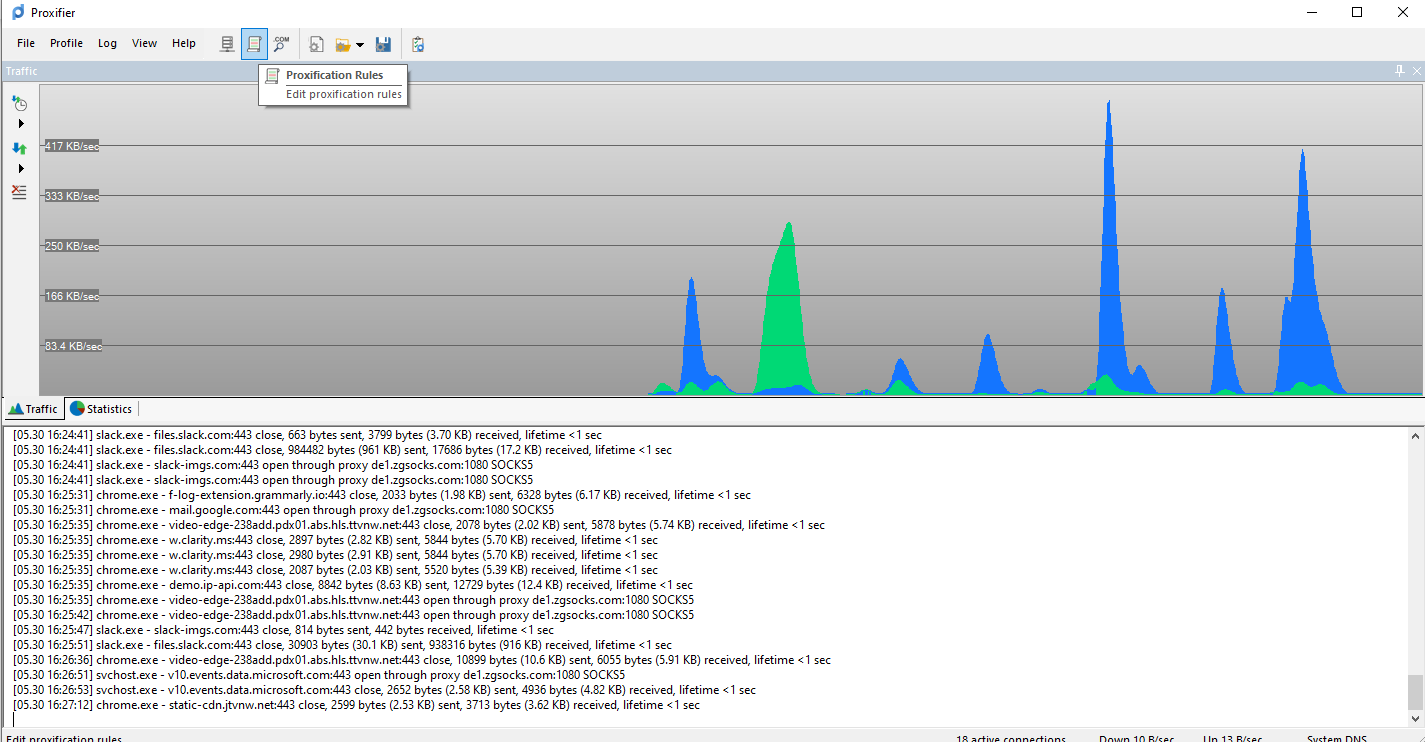Click the 417 KB/sec graph label
The width and height of the screenshot is (1425, 742).
(71, 146)
